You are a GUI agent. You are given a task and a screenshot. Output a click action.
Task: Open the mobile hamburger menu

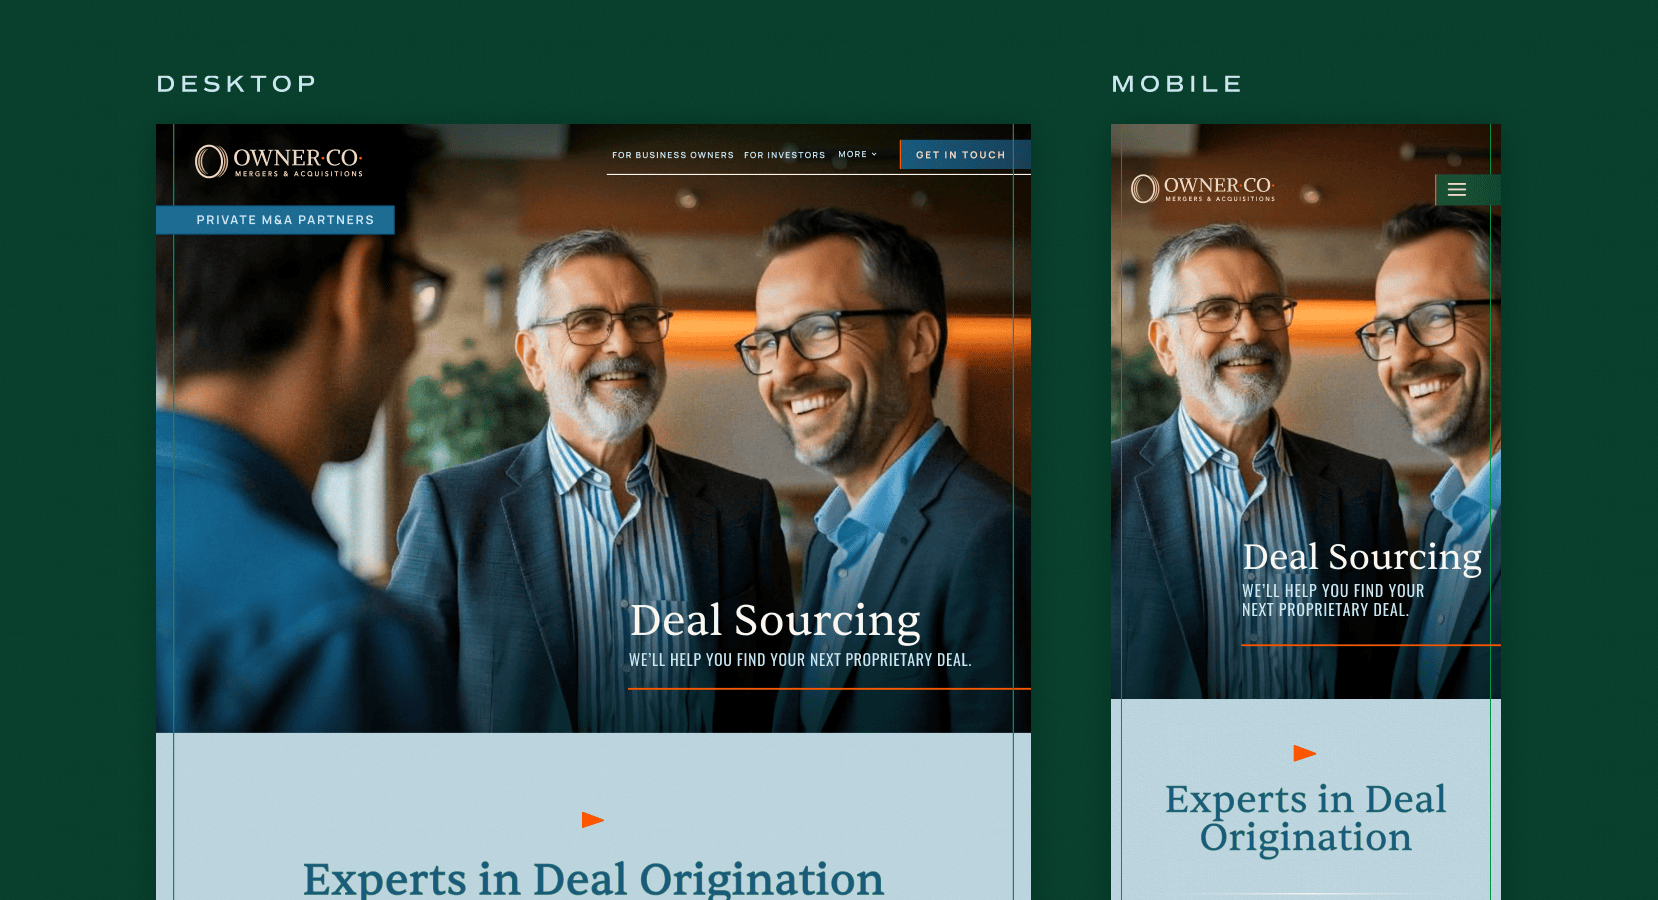pos(1467,190)
